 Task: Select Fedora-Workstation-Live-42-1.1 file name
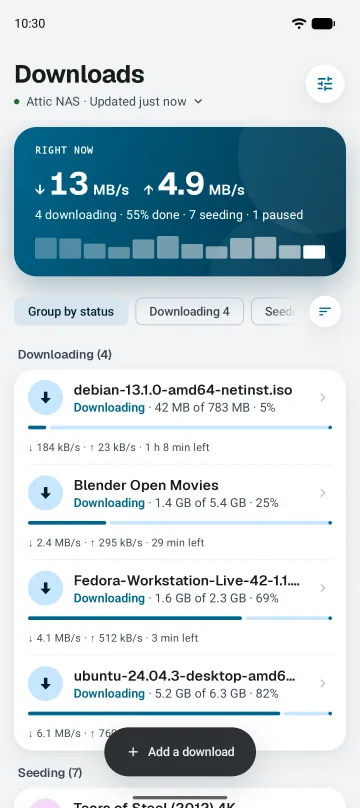click(187, 581)
